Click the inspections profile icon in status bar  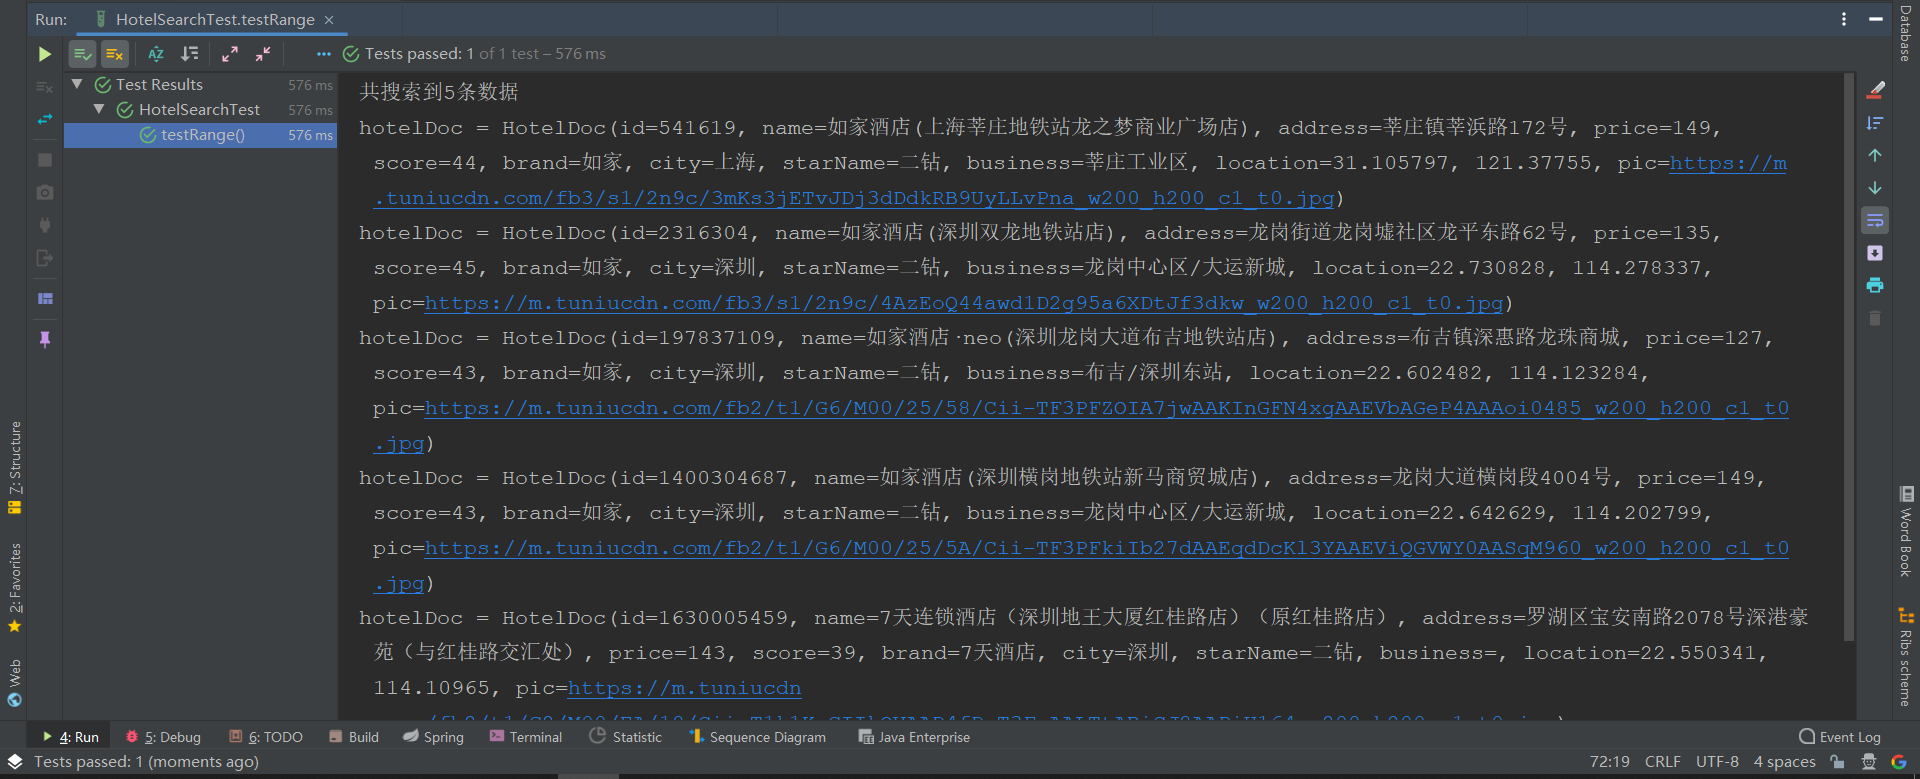tap(1868, 762)
